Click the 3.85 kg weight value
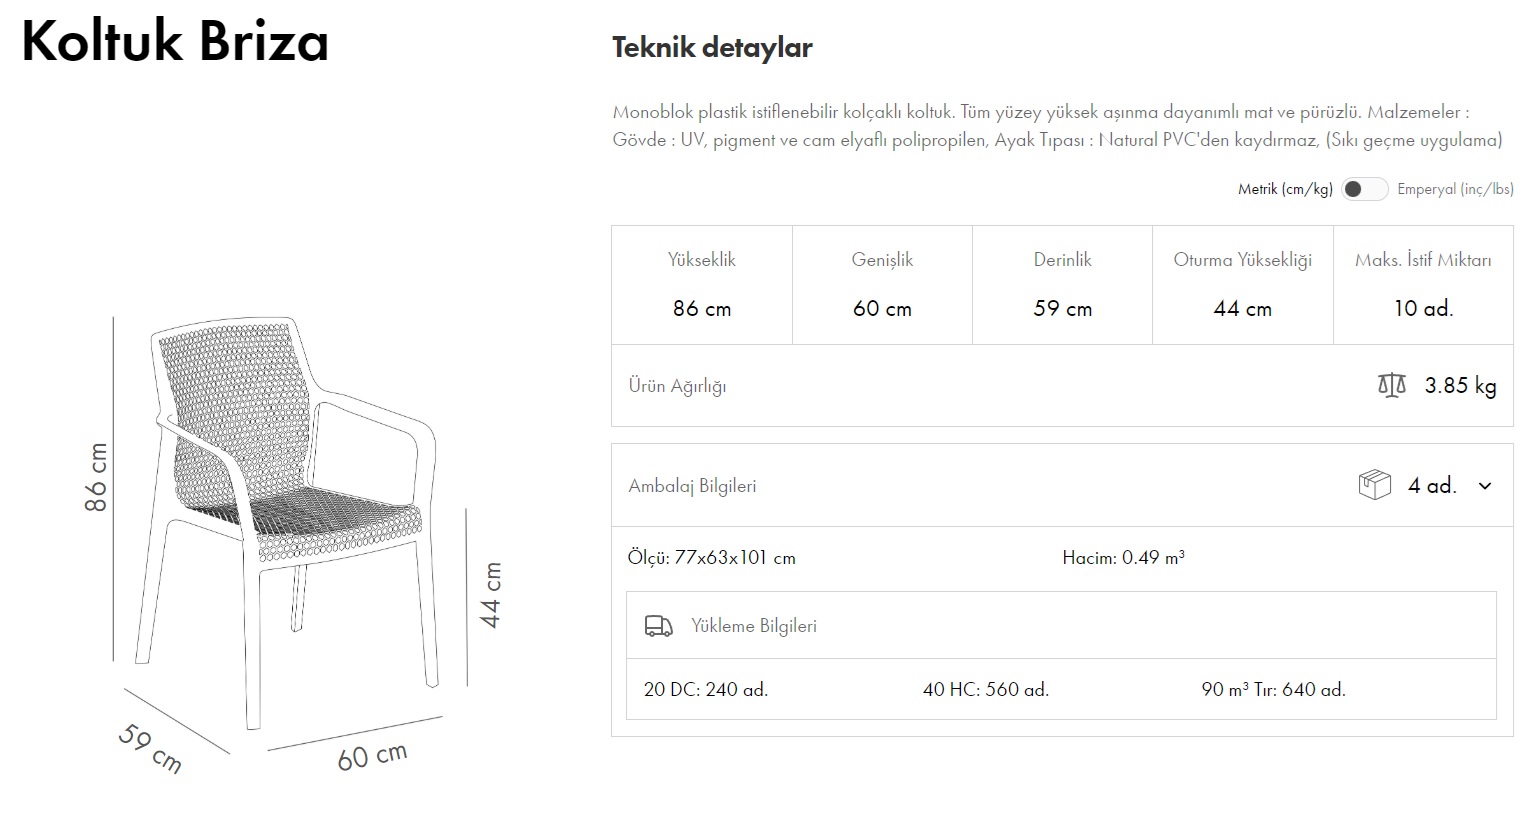The height and width of the screenshot is (826, 1532). click(x=1460, y=386)
